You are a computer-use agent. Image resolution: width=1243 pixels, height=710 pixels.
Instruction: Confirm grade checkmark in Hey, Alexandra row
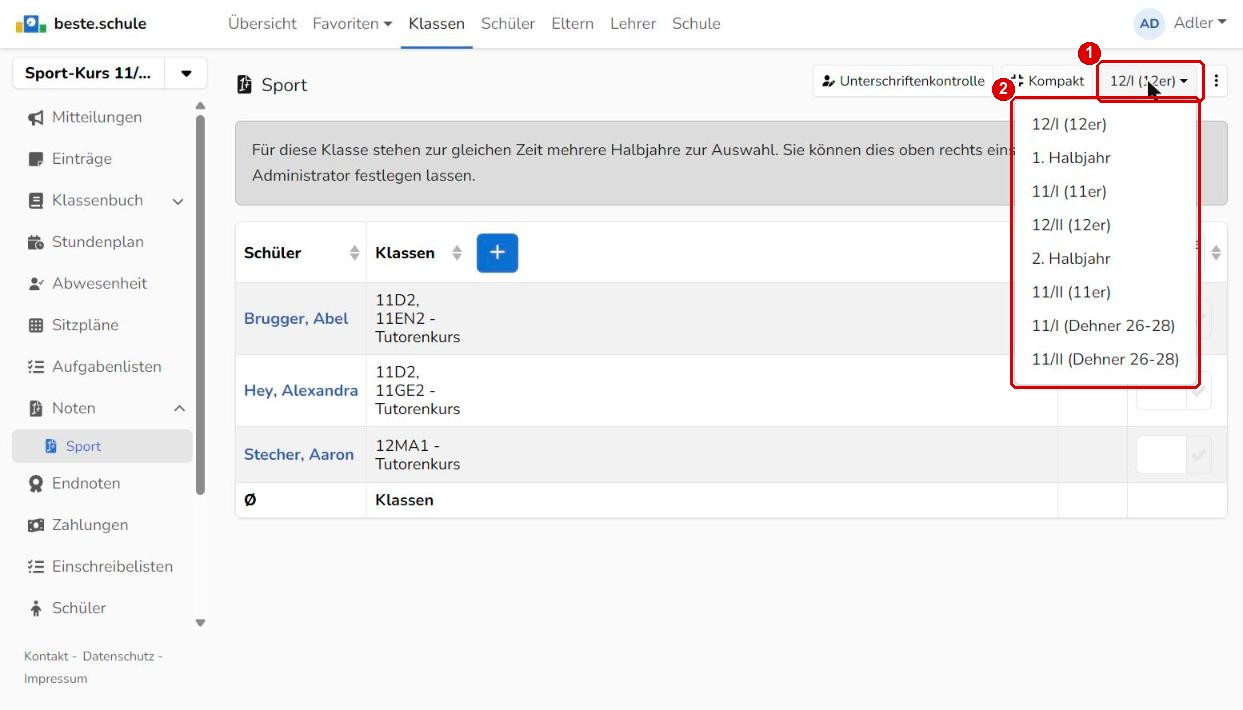[1198, 391]
